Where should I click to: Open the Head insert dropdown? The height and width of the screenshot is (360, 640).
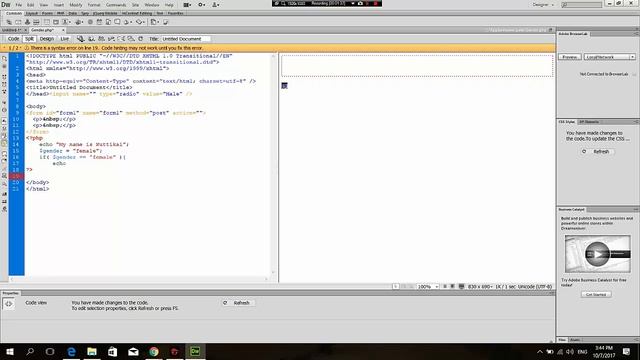128,22
